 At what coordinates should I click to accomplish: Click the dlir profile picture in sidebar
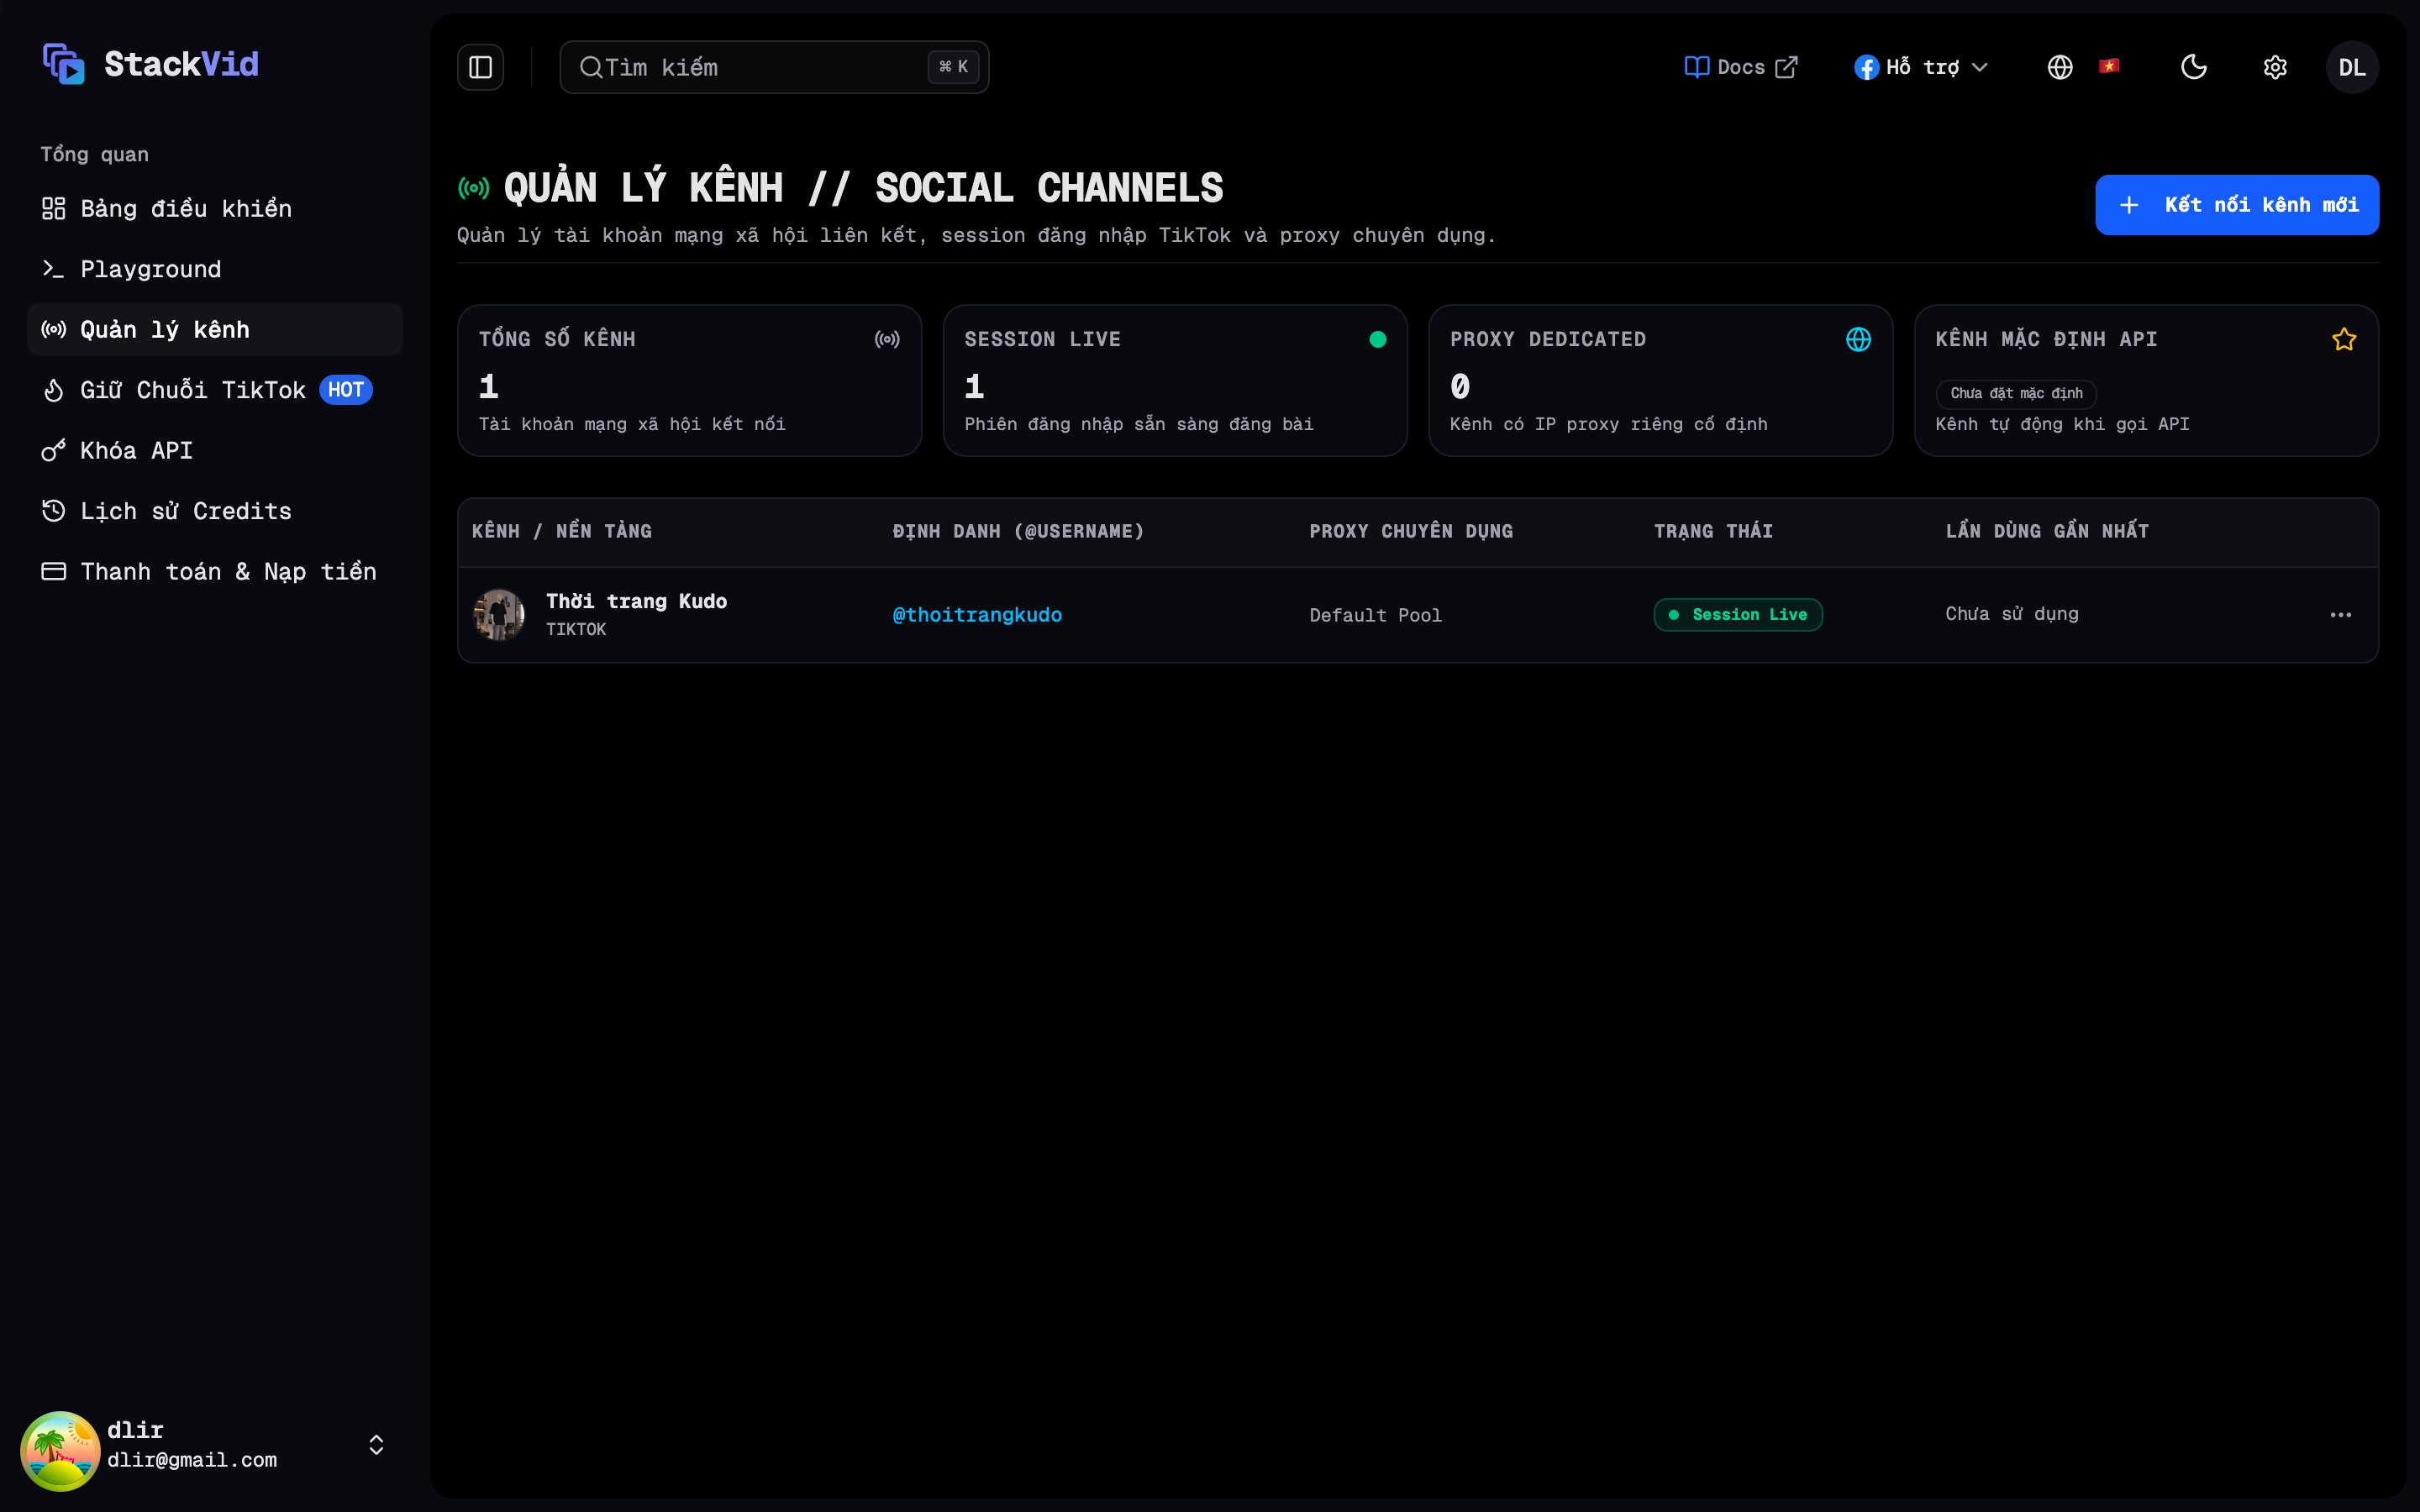click(60, 1450)
